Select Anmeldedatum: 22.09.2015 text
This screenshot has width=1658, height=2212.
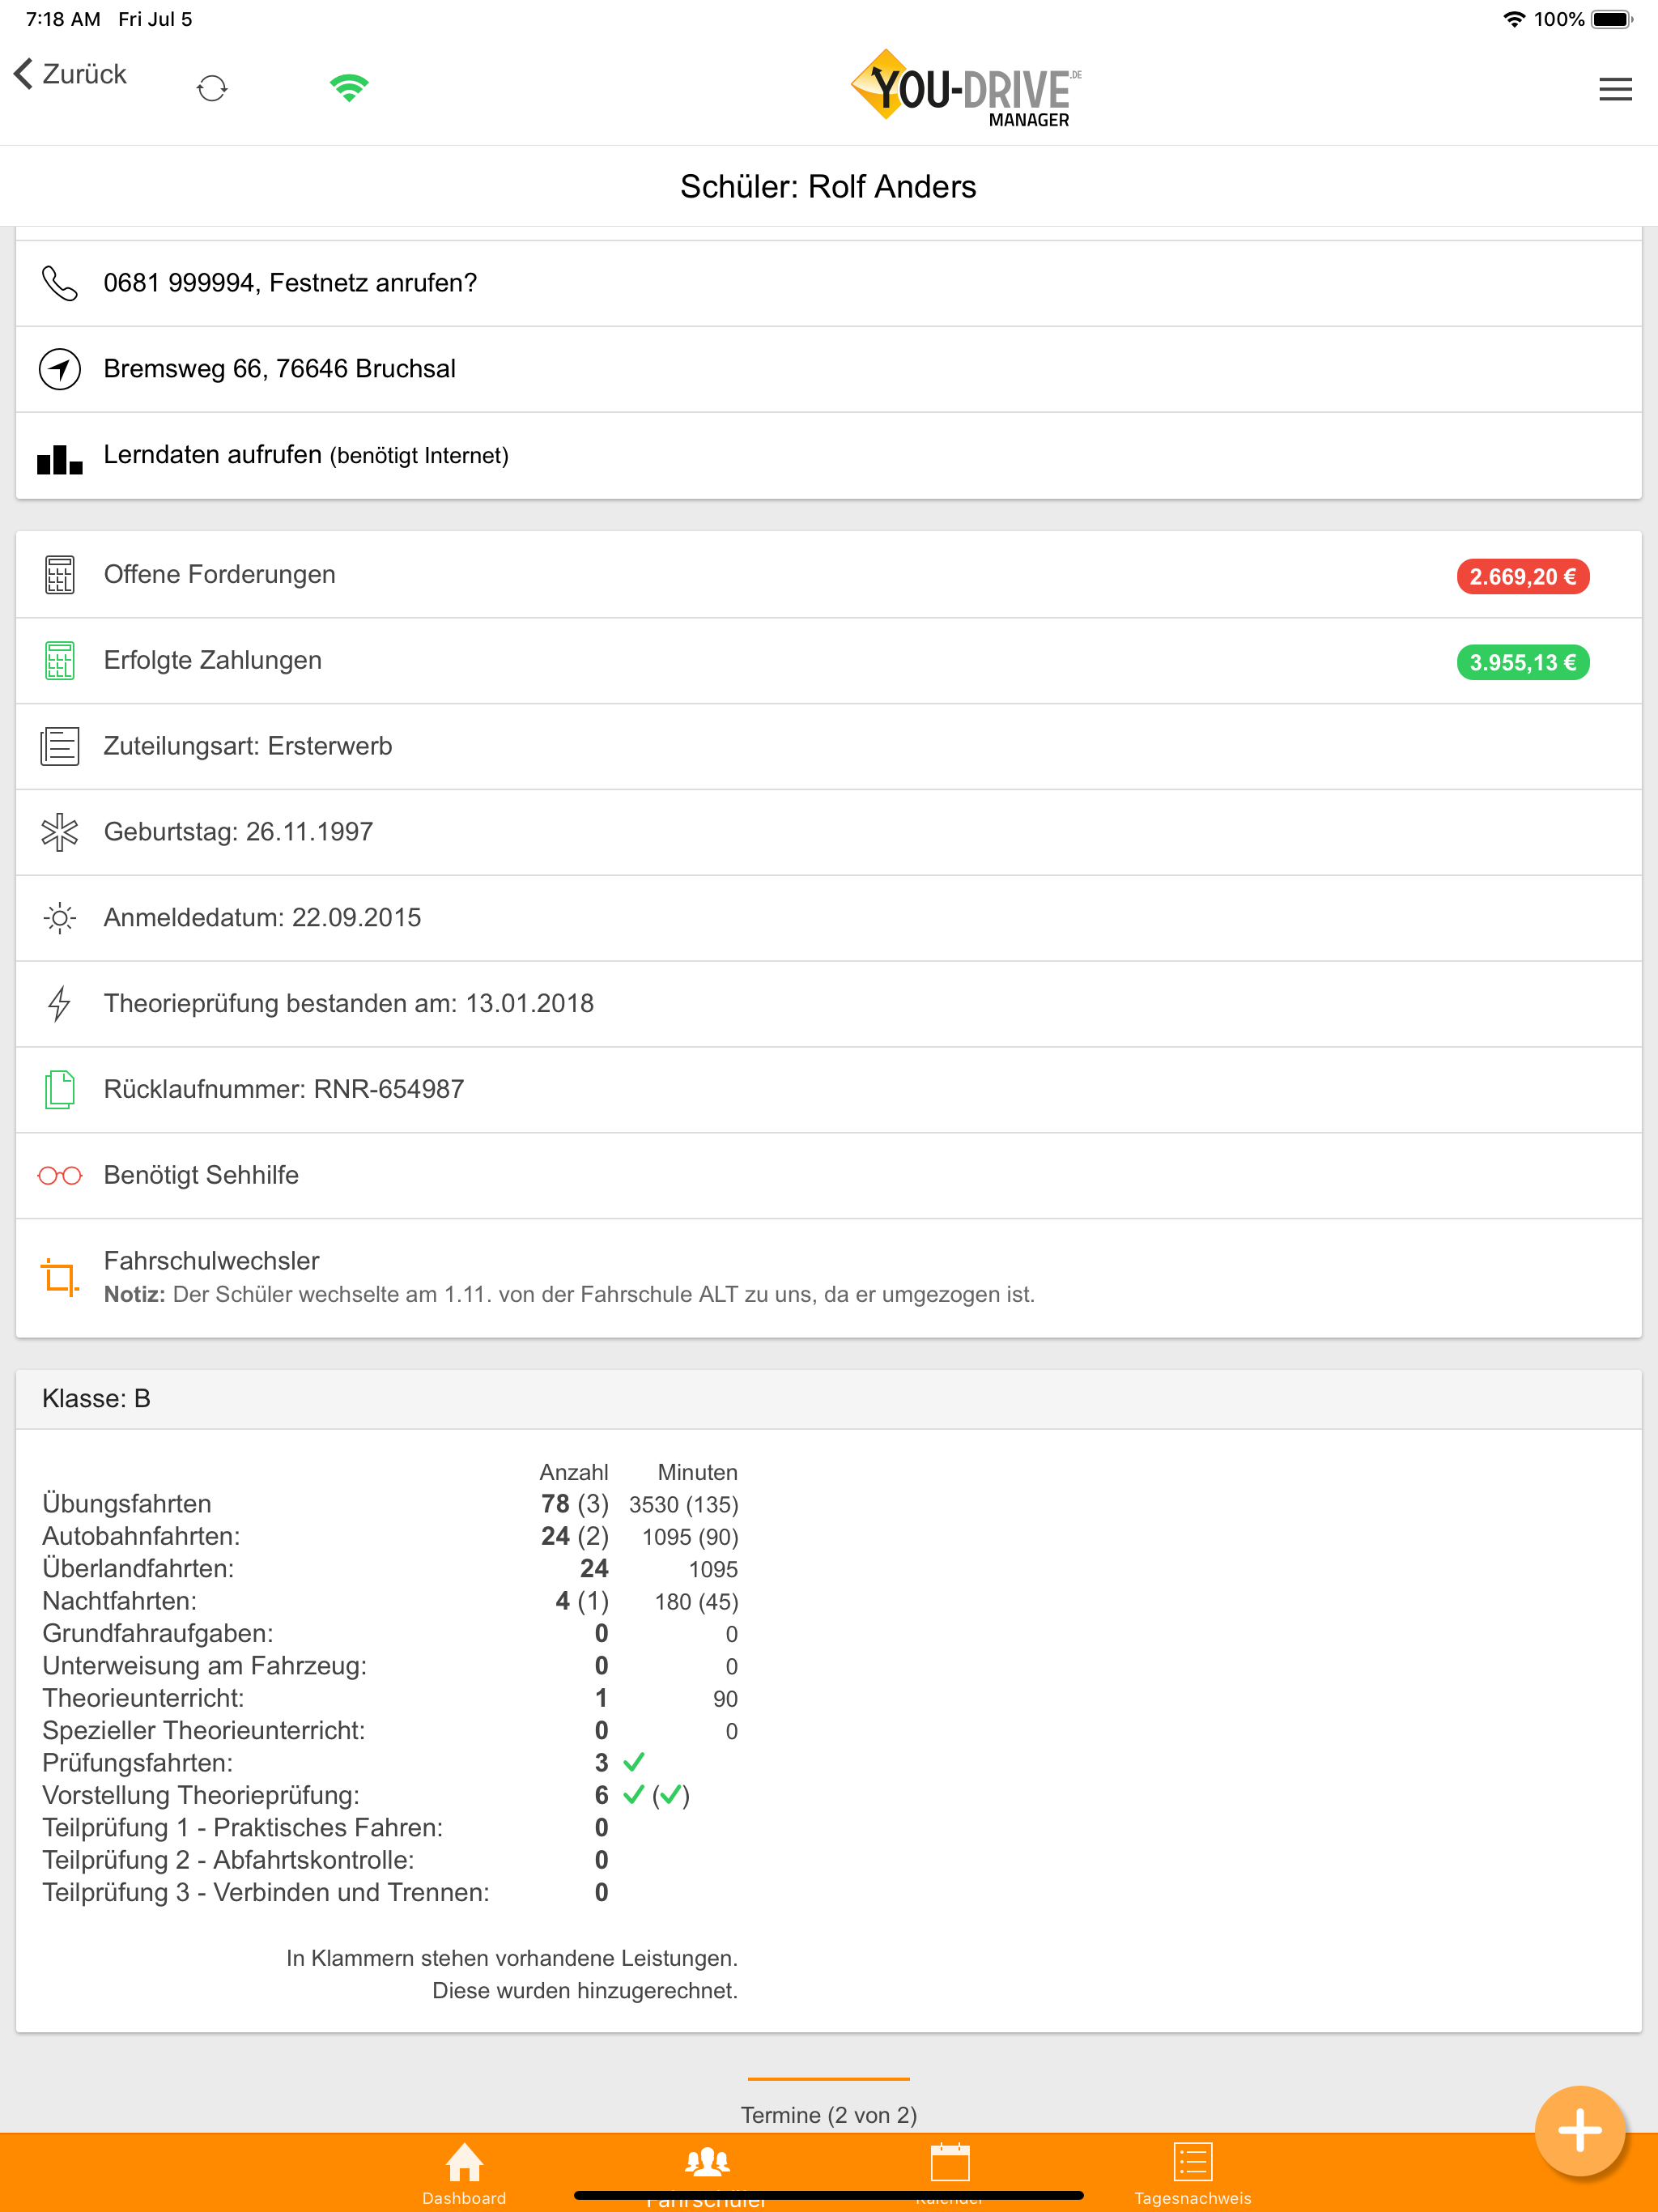[x=262, y=918]
